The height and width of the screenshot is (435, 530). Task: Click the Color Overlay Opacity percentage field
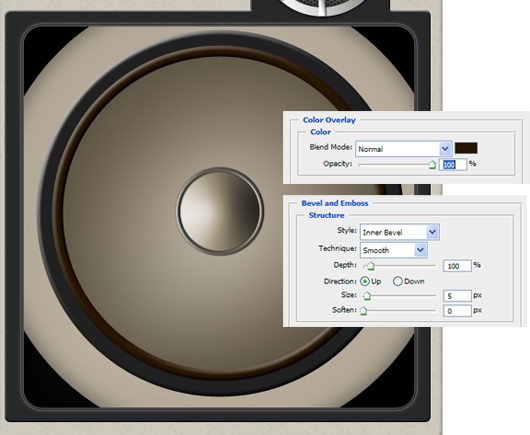[453, 165]
